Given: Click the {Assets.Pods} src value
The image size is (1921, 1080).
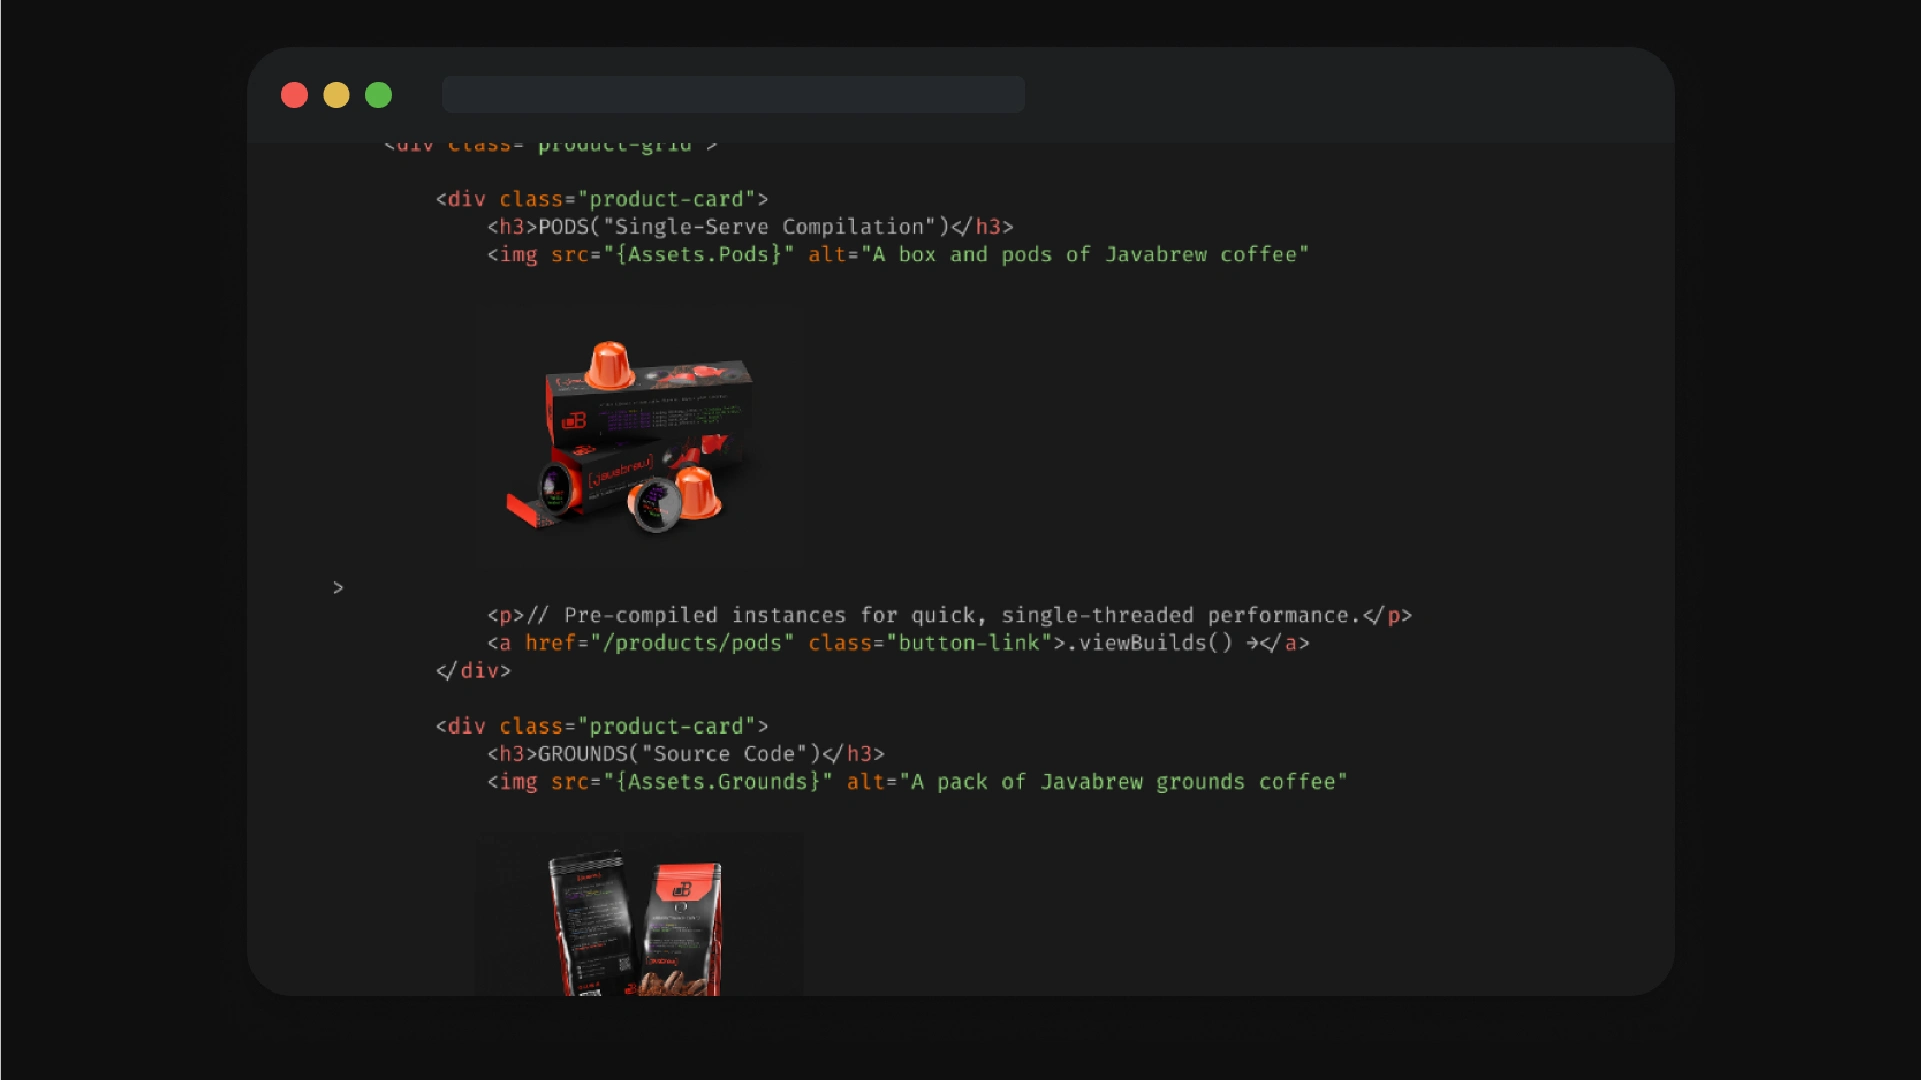Looking at the screenshot, I should 698,255.
